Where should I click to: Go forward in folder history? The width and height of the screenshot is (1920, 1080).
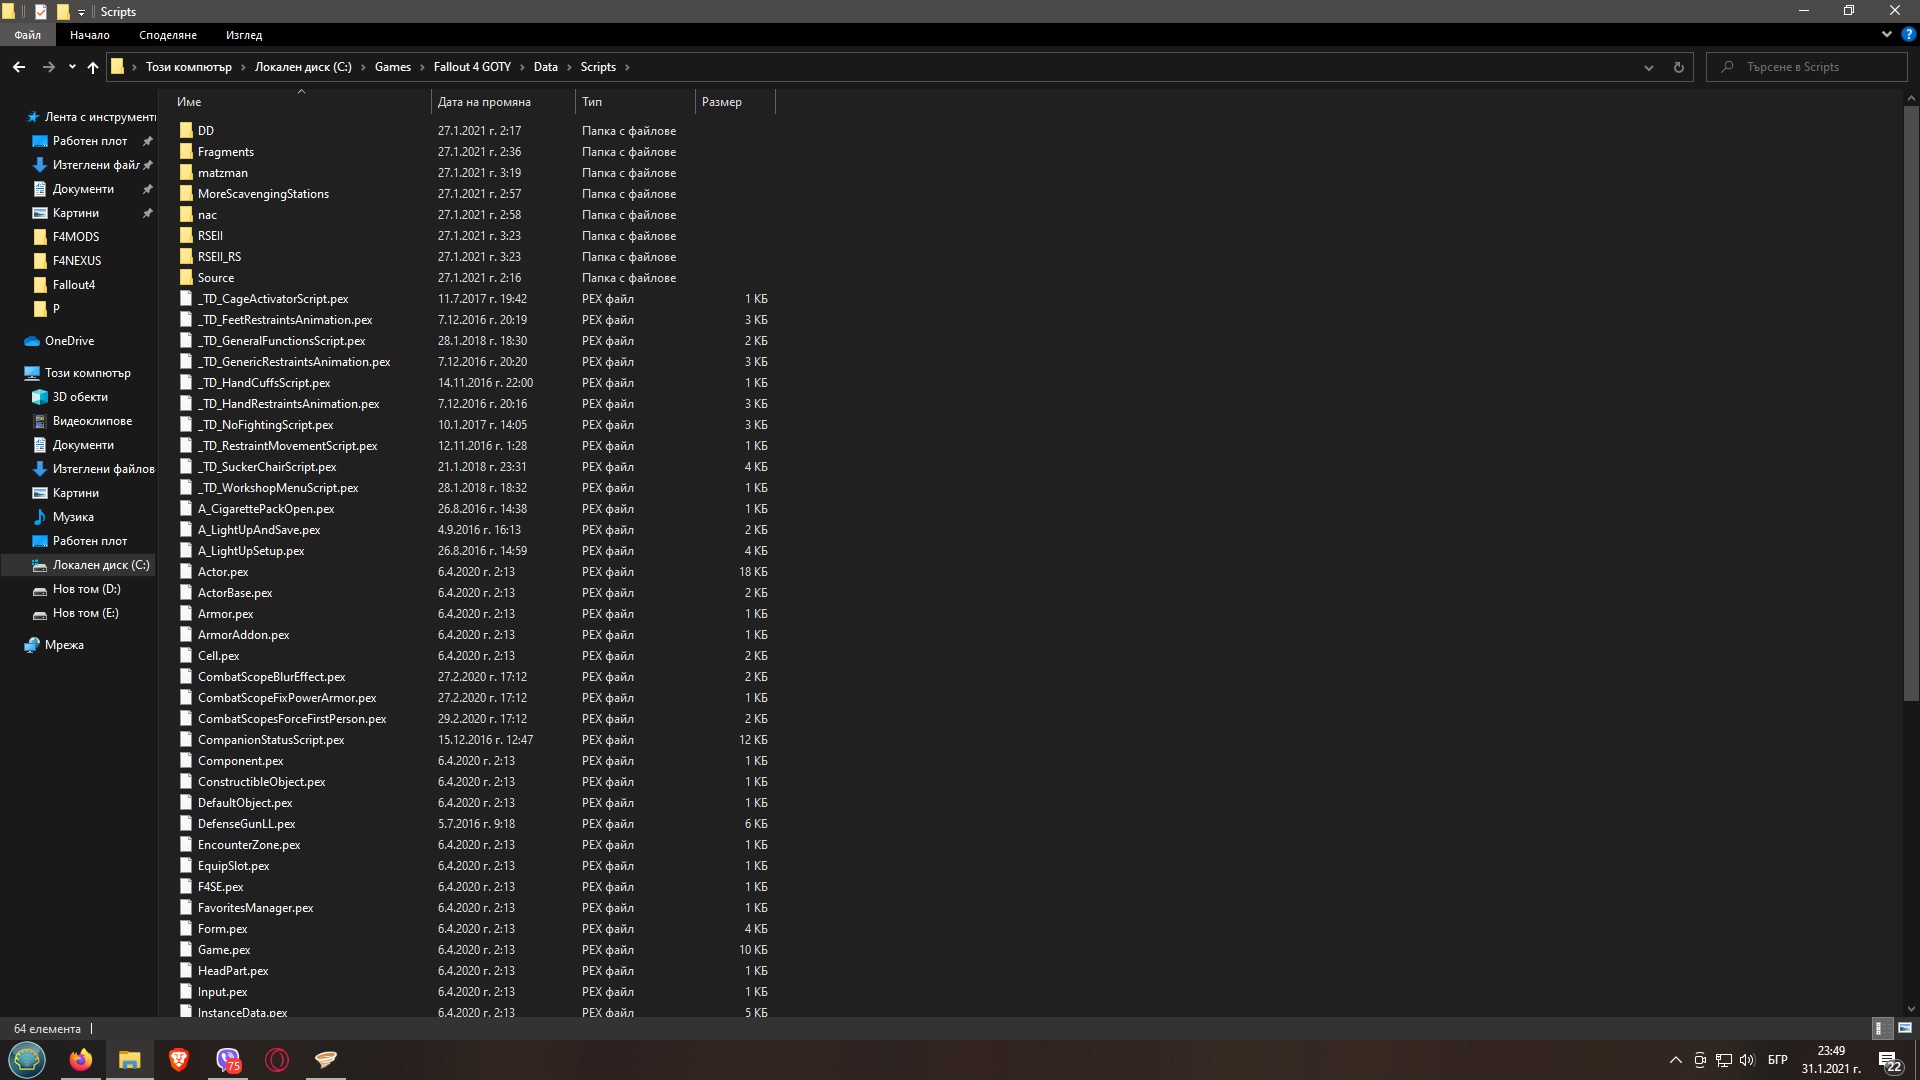click(48, 67)
